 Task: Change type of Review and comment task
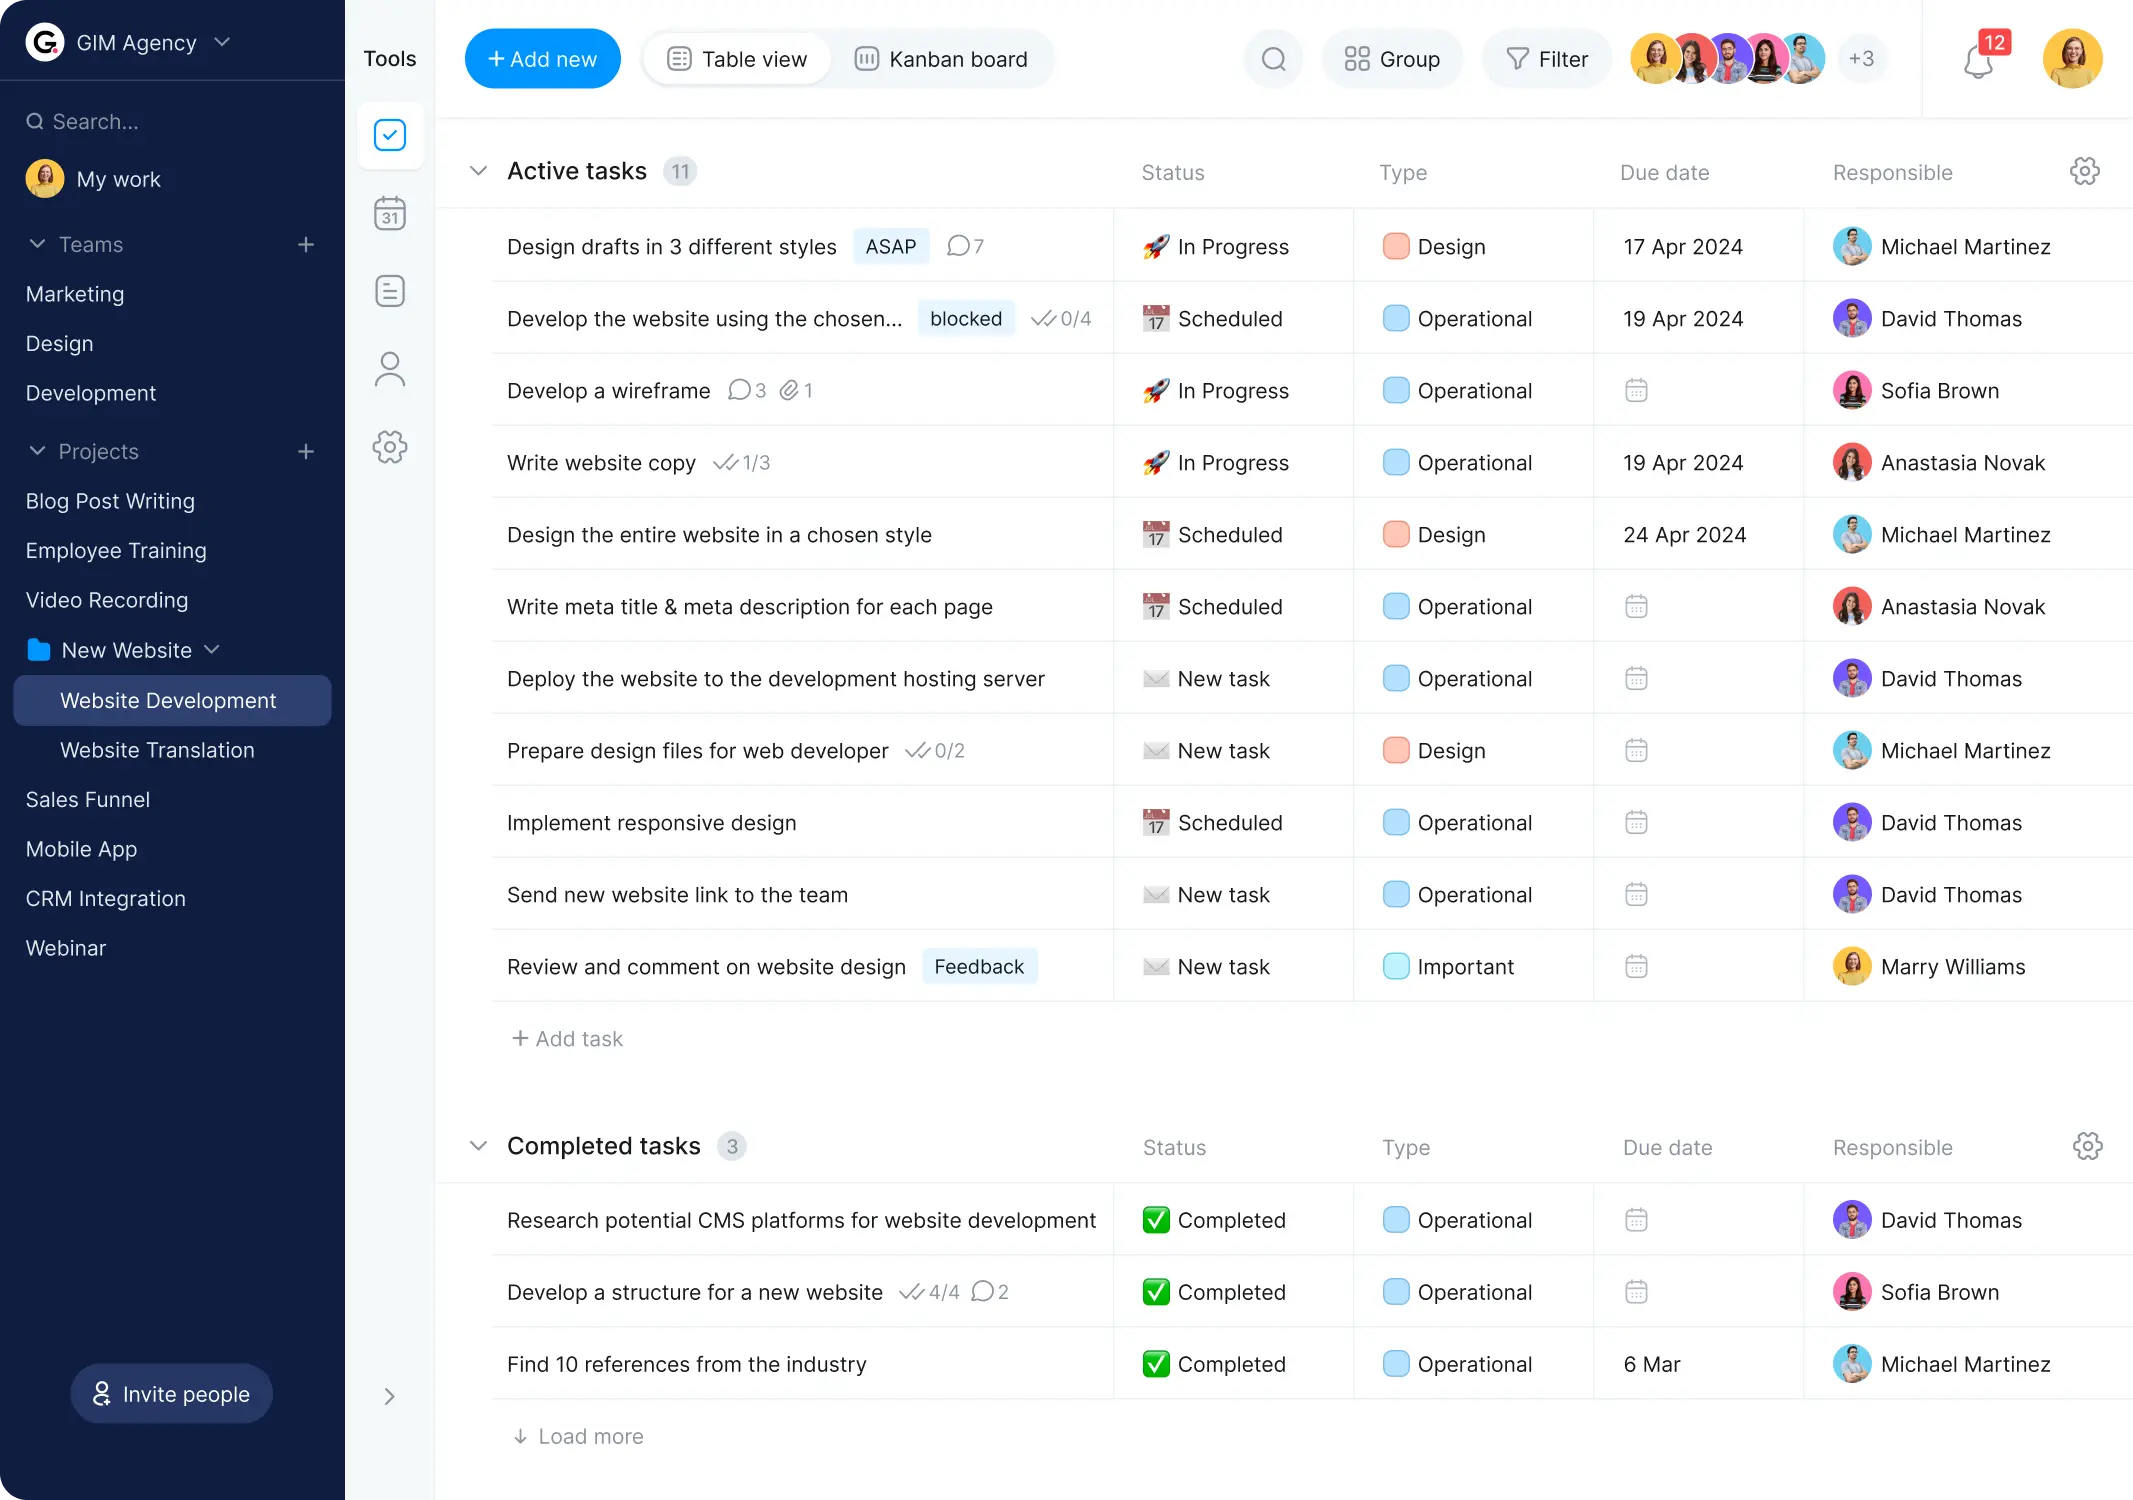[x=1448, y=967]
